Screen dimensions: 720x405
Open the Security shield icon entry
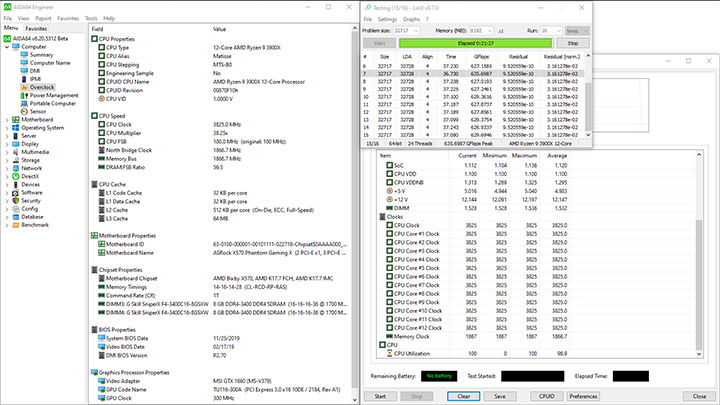pyautogui.click(x=16, y=200)
